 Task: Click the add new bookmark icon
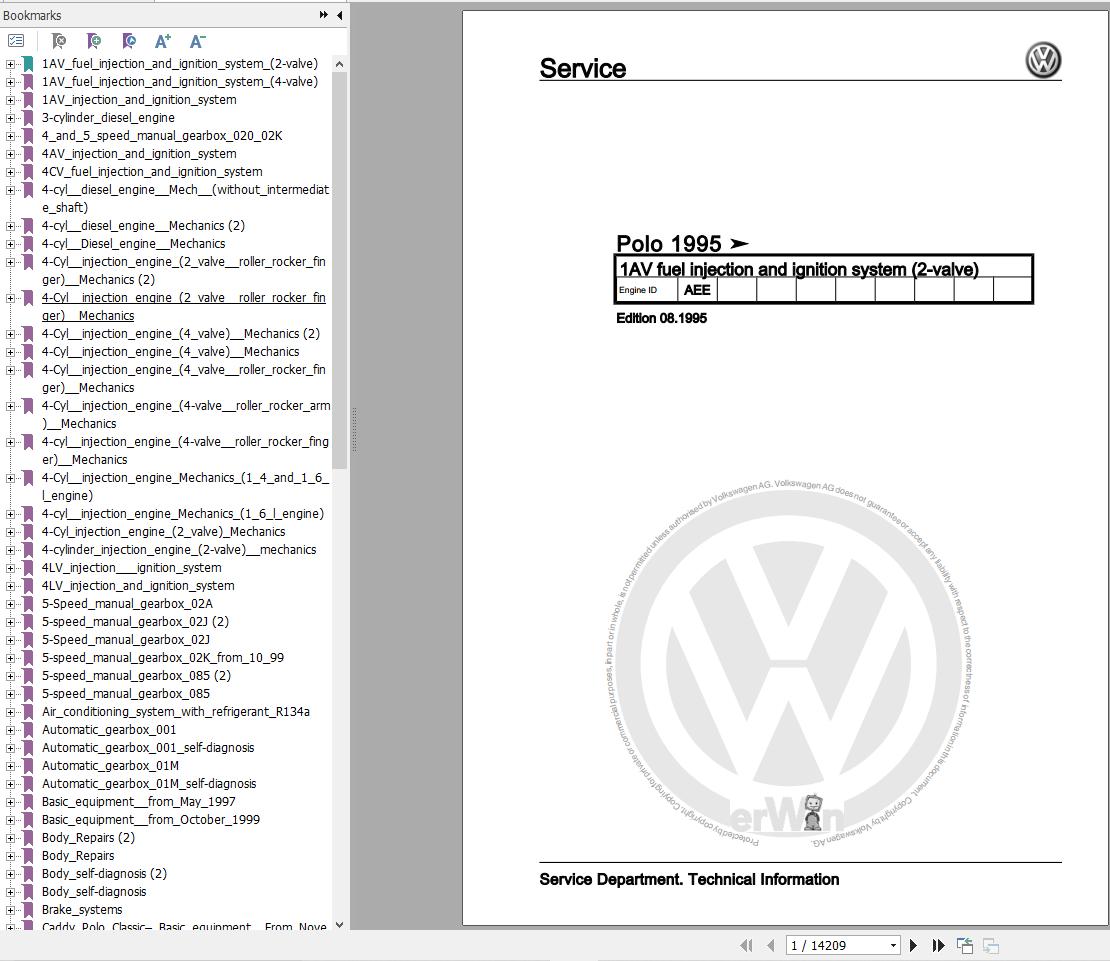pos(94,41)
